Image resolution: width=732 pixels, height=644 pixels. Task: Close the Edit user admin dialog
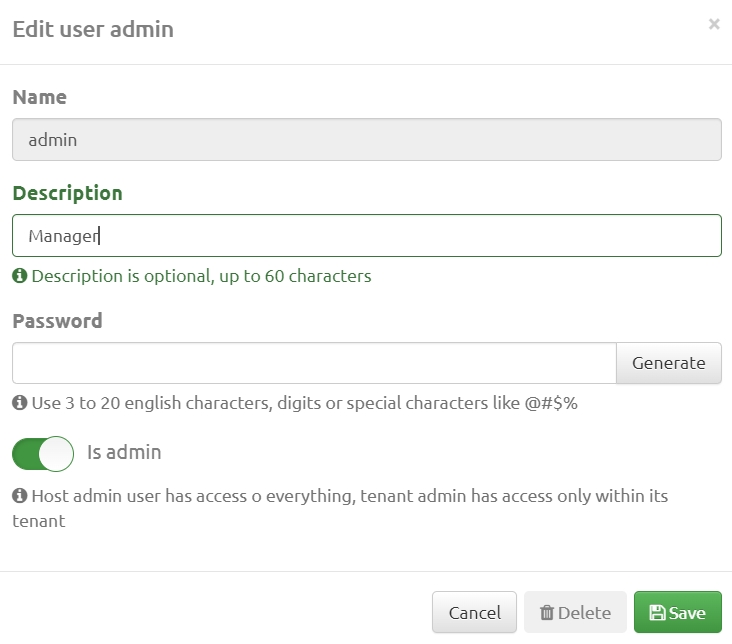pos(713,25)
